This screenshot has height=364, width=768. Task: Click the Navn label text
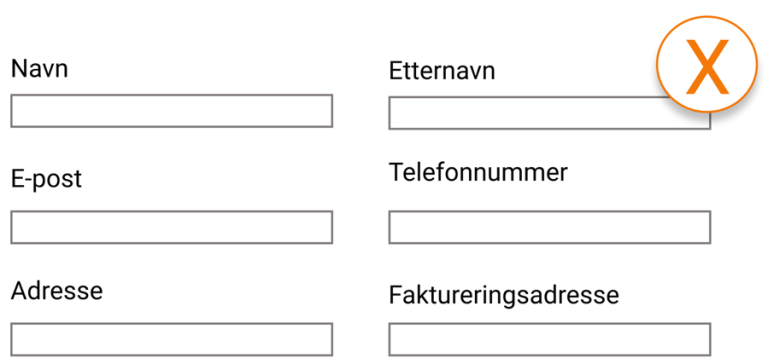(x=39, y=69)
